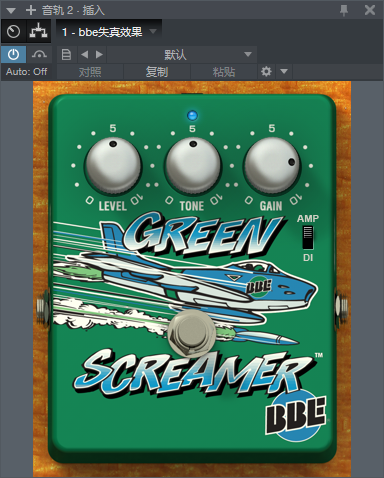The width and height of the screenshot is (384, 478).
Task: Pin the plugin window
Action: (344, 10)
